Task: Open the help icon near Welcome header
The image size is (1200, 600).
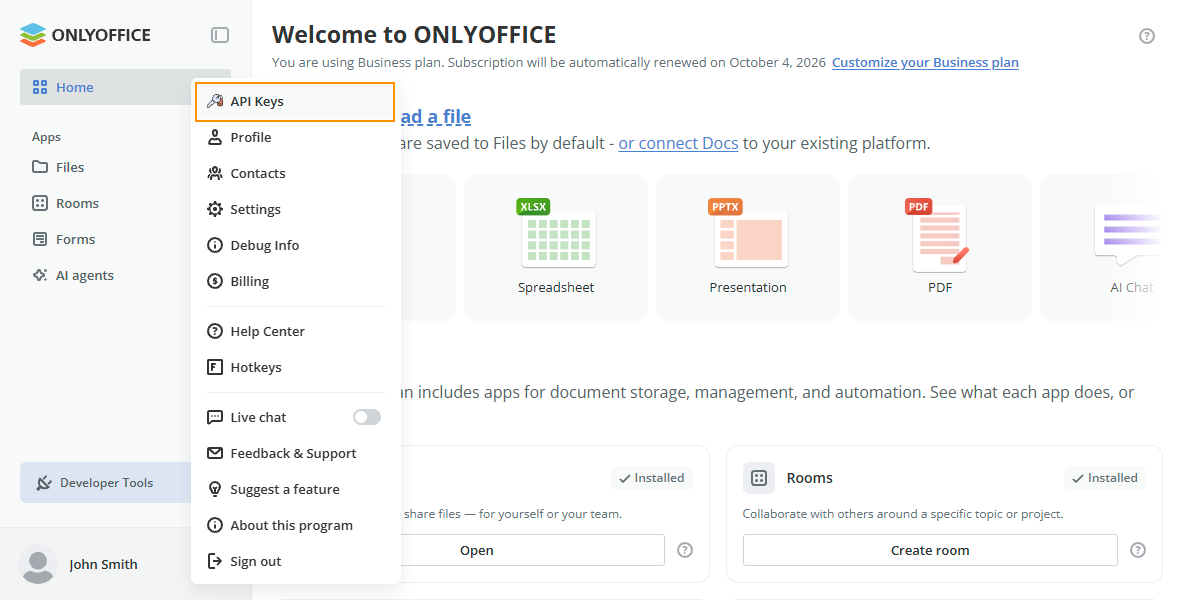Action: pos(1147,36)
